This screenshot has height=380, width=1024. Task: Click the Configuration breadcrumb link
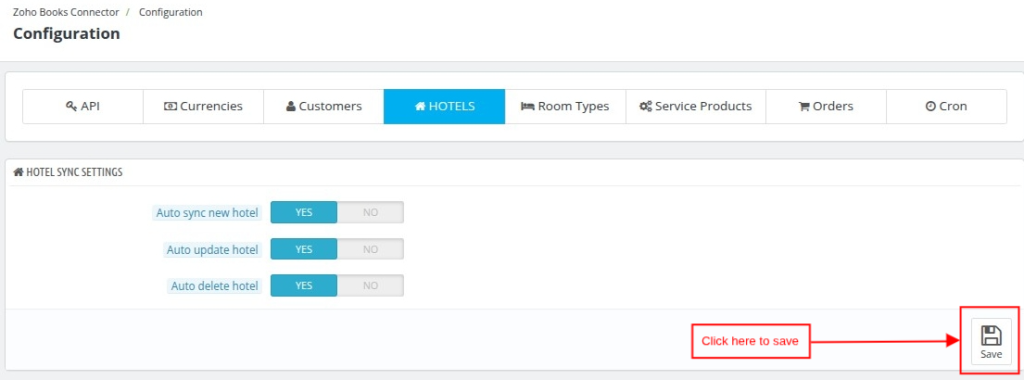(170, 12)
